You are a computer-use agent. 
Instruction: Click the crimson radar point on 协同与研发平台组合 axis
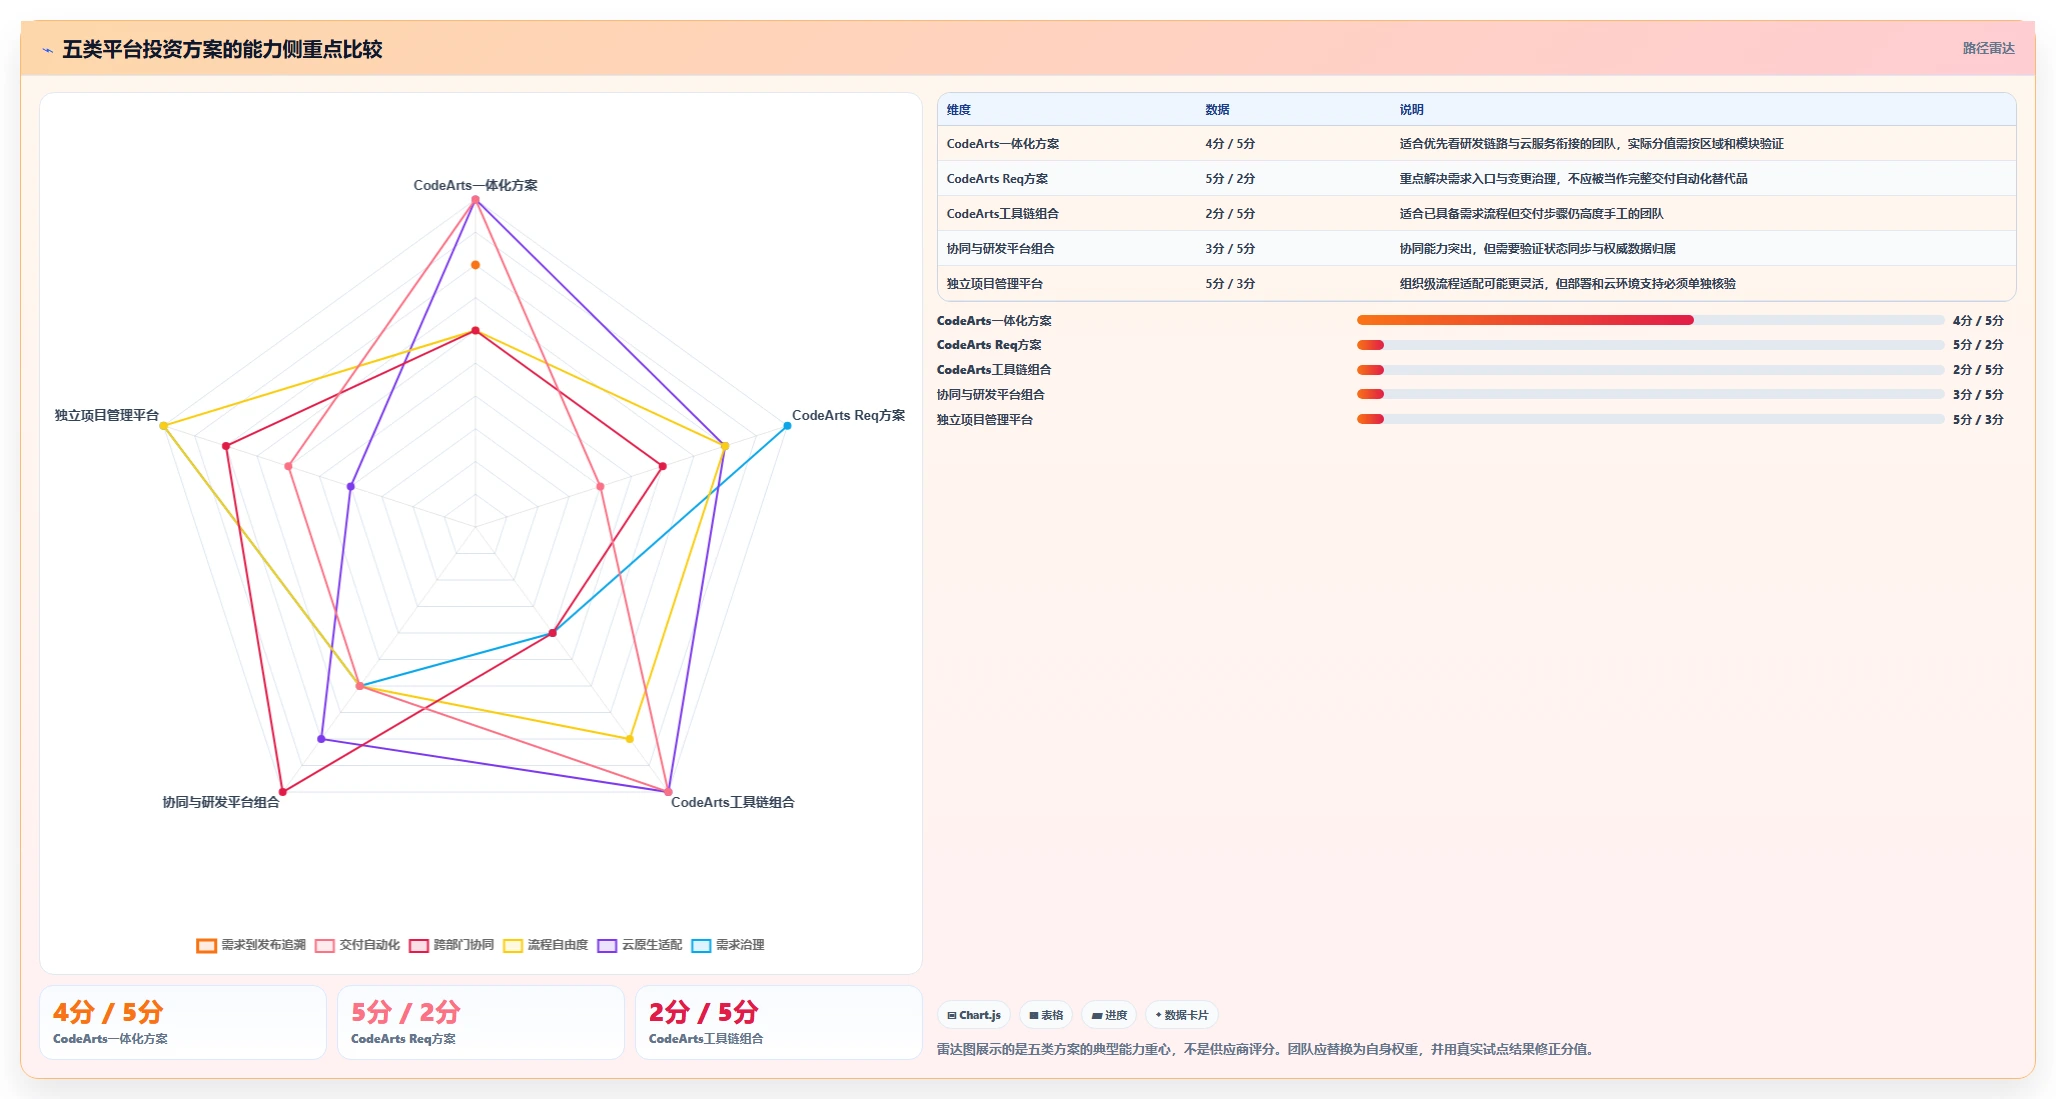(x=282, y=792)
